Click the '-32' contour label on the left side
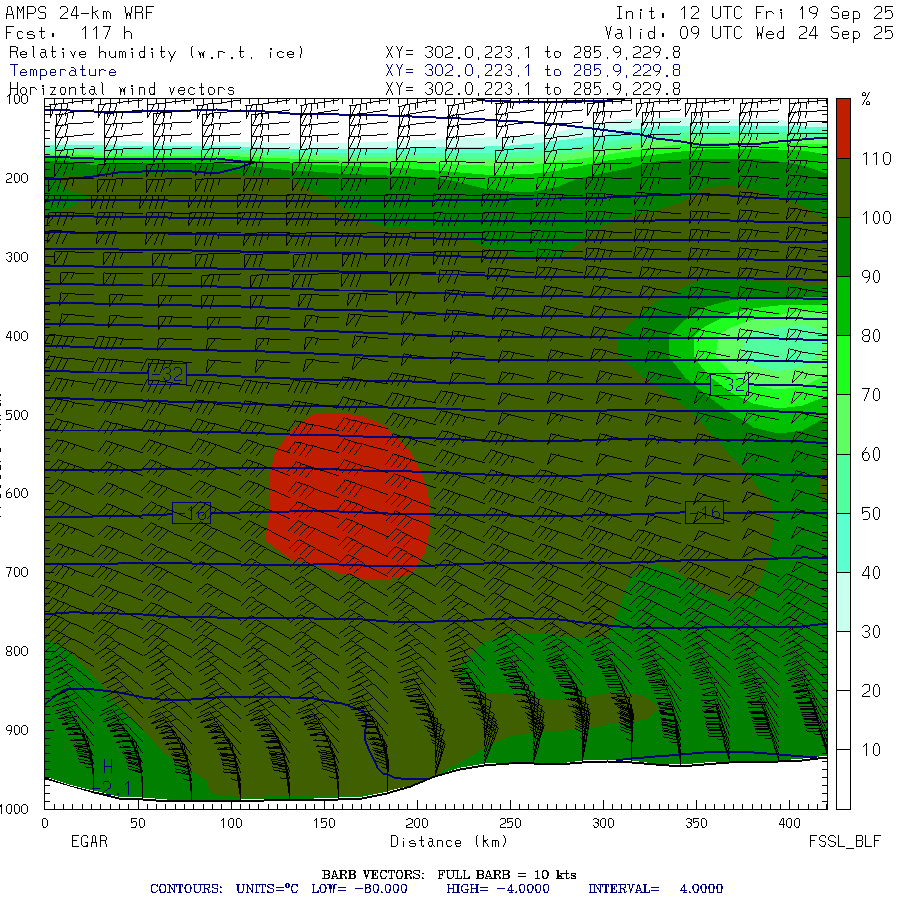Viewport: 900px width, 900px height. pos(168,374)
